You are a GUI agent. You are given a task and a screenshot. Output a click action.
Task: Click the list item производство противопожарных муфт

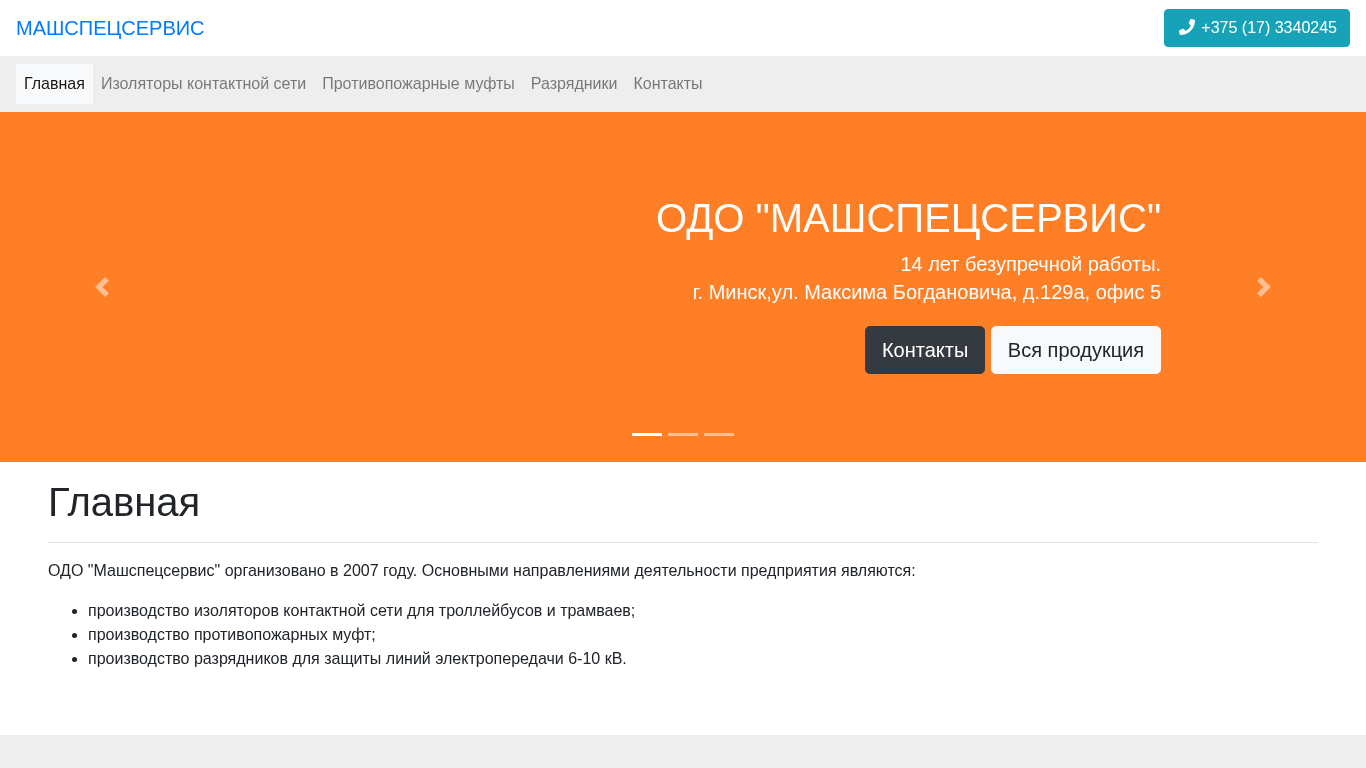click(232, 635)
